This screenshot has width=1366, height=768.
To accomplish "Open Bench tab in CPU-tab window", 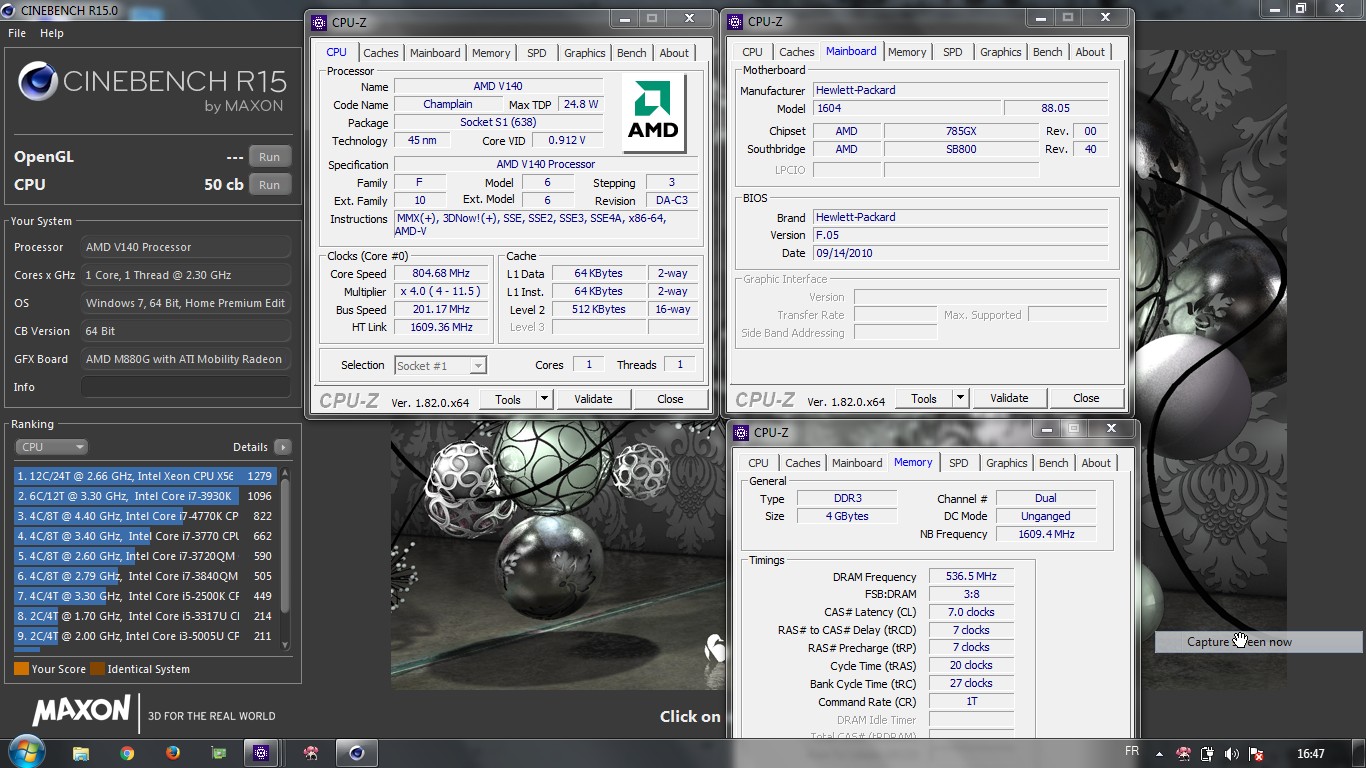I will click(x=632, y=53).
